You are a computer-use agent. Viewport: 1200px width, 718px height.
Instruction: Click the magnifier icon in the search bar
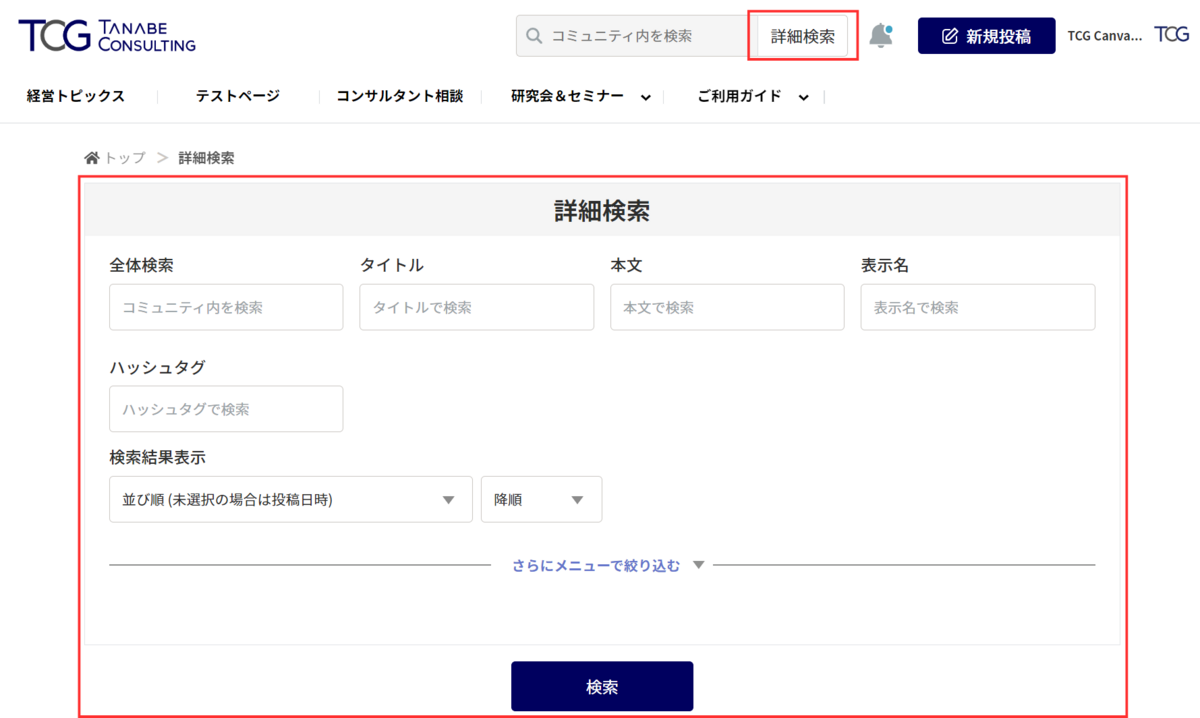pos(534,34)
